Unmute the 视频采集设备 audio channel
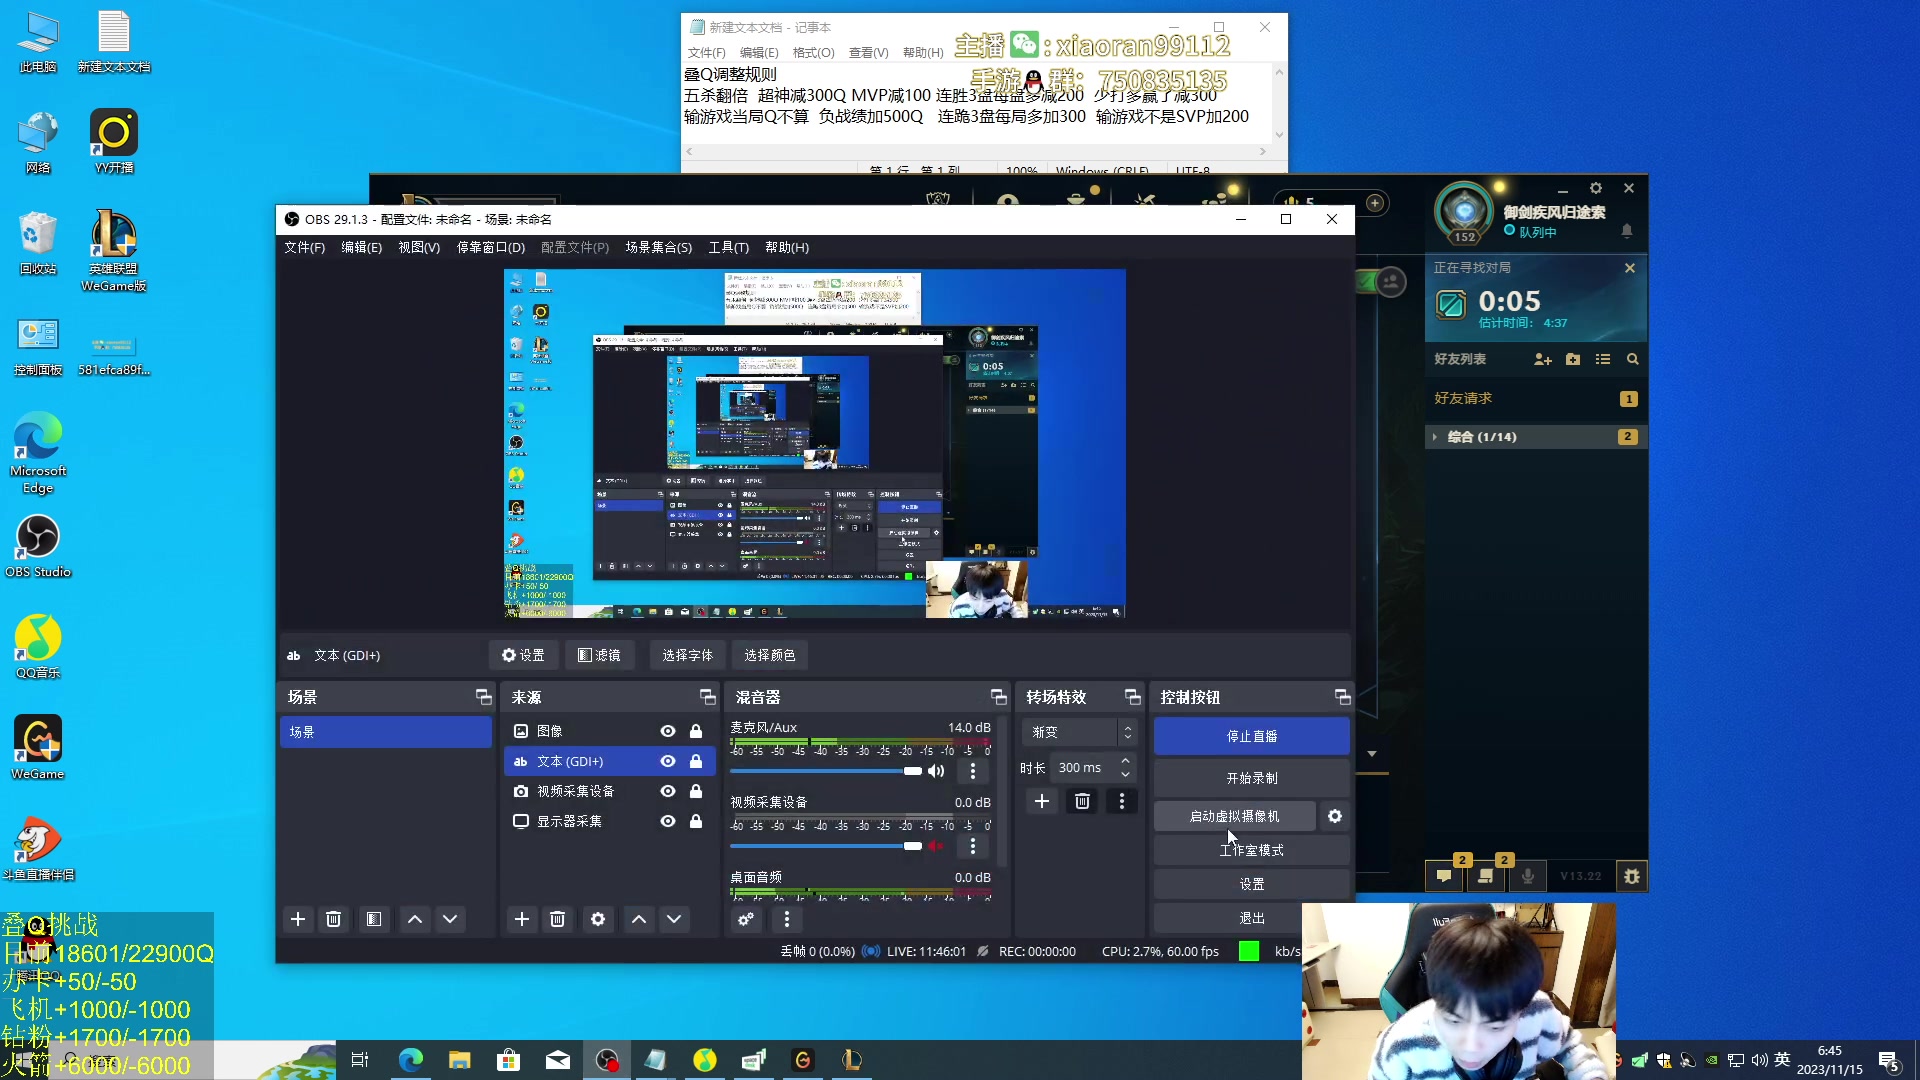Image resolution: width=1920 pixels, height=1080 pixels. tap(936, 846)
